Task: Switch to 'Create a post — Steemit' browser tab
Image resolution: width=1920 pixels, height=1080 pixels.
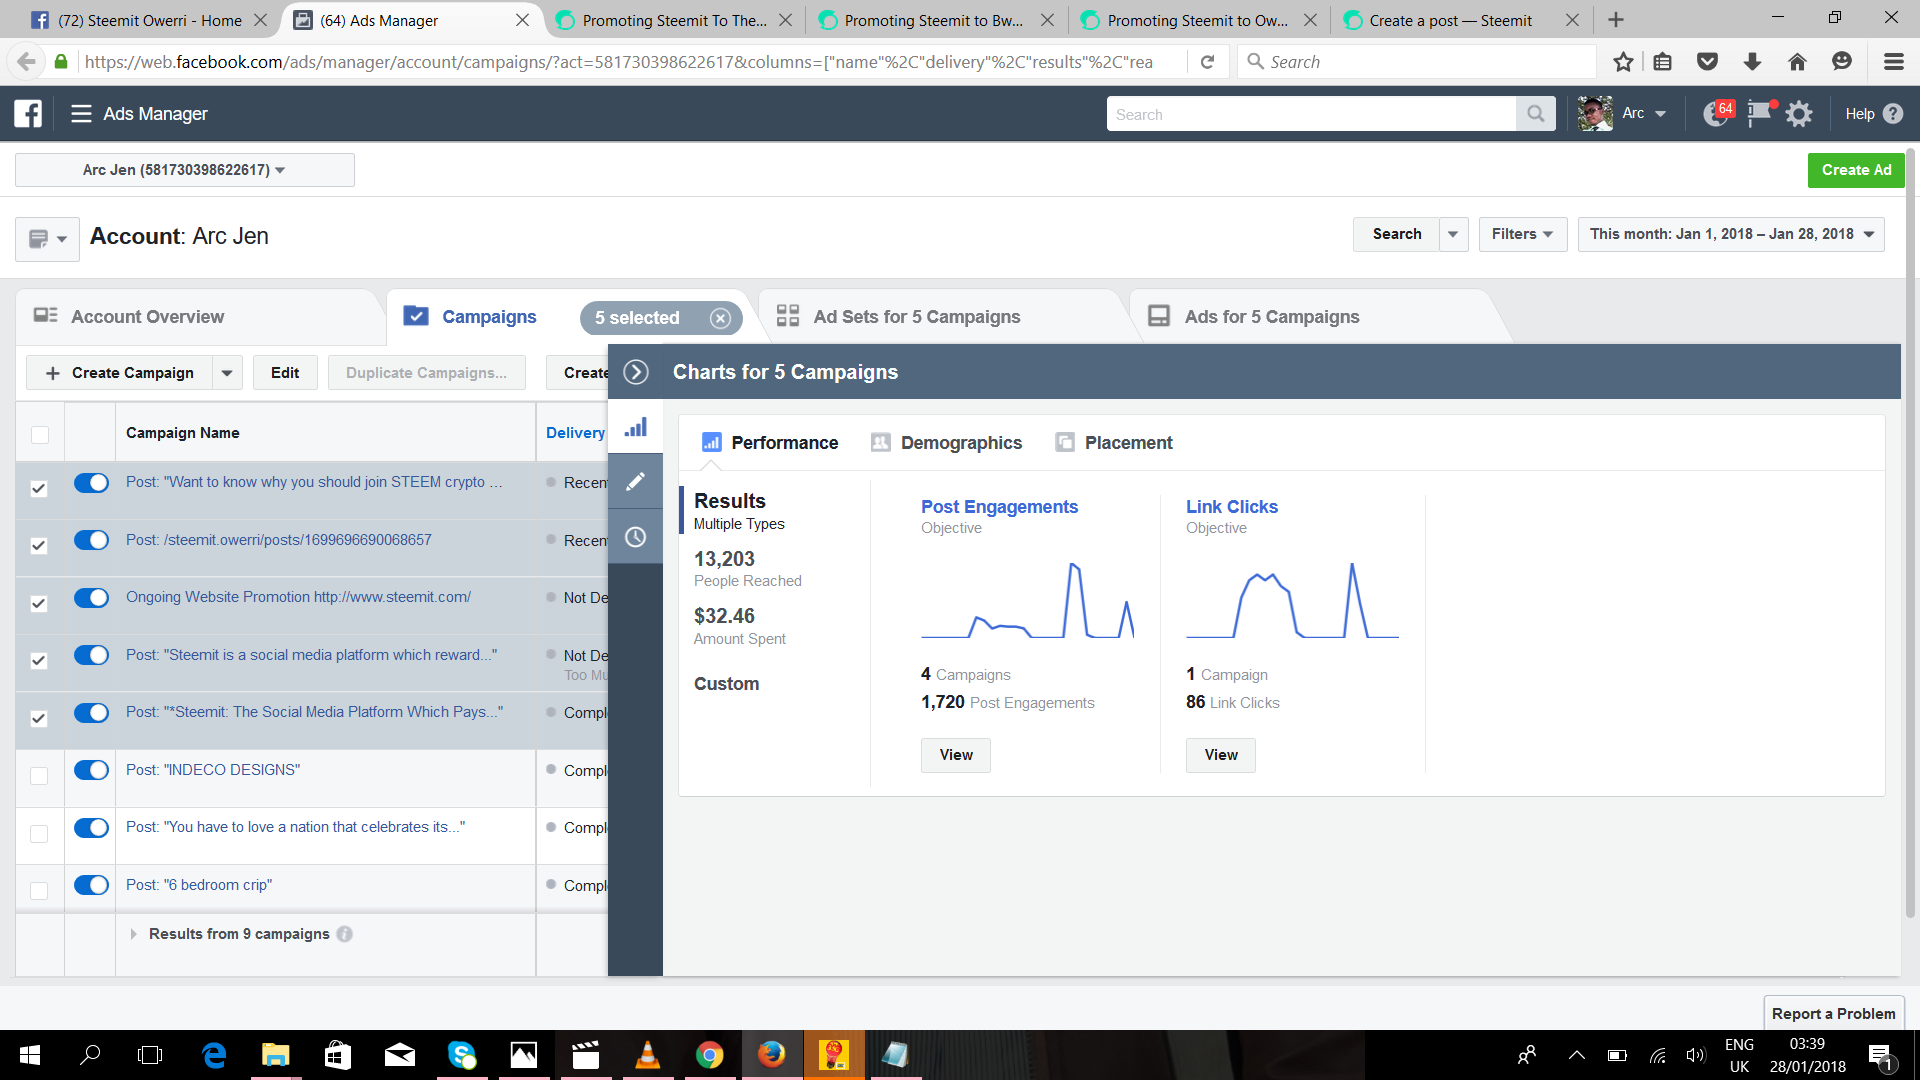Action: (x=1450, y=20)
